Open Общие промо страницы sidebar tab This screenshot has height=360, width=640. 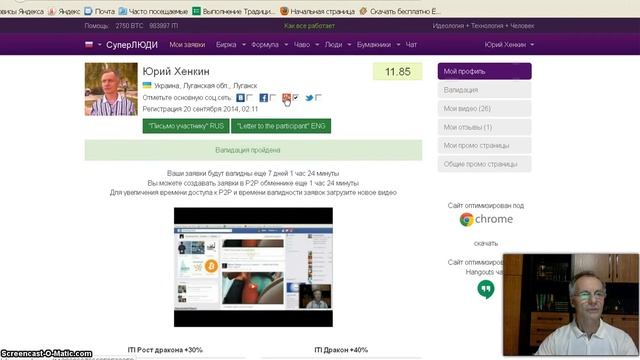[484, 164]
